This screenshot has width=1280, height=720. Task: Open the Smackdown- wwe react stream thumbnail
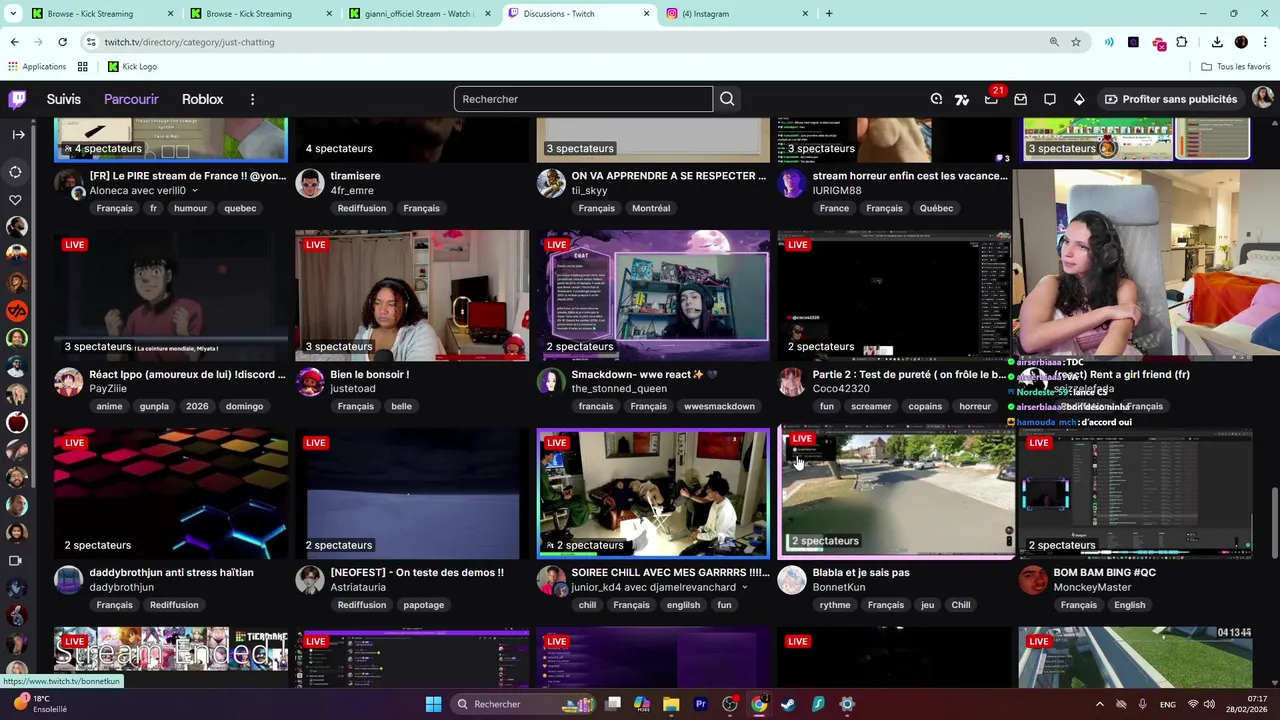coord(653,295)
